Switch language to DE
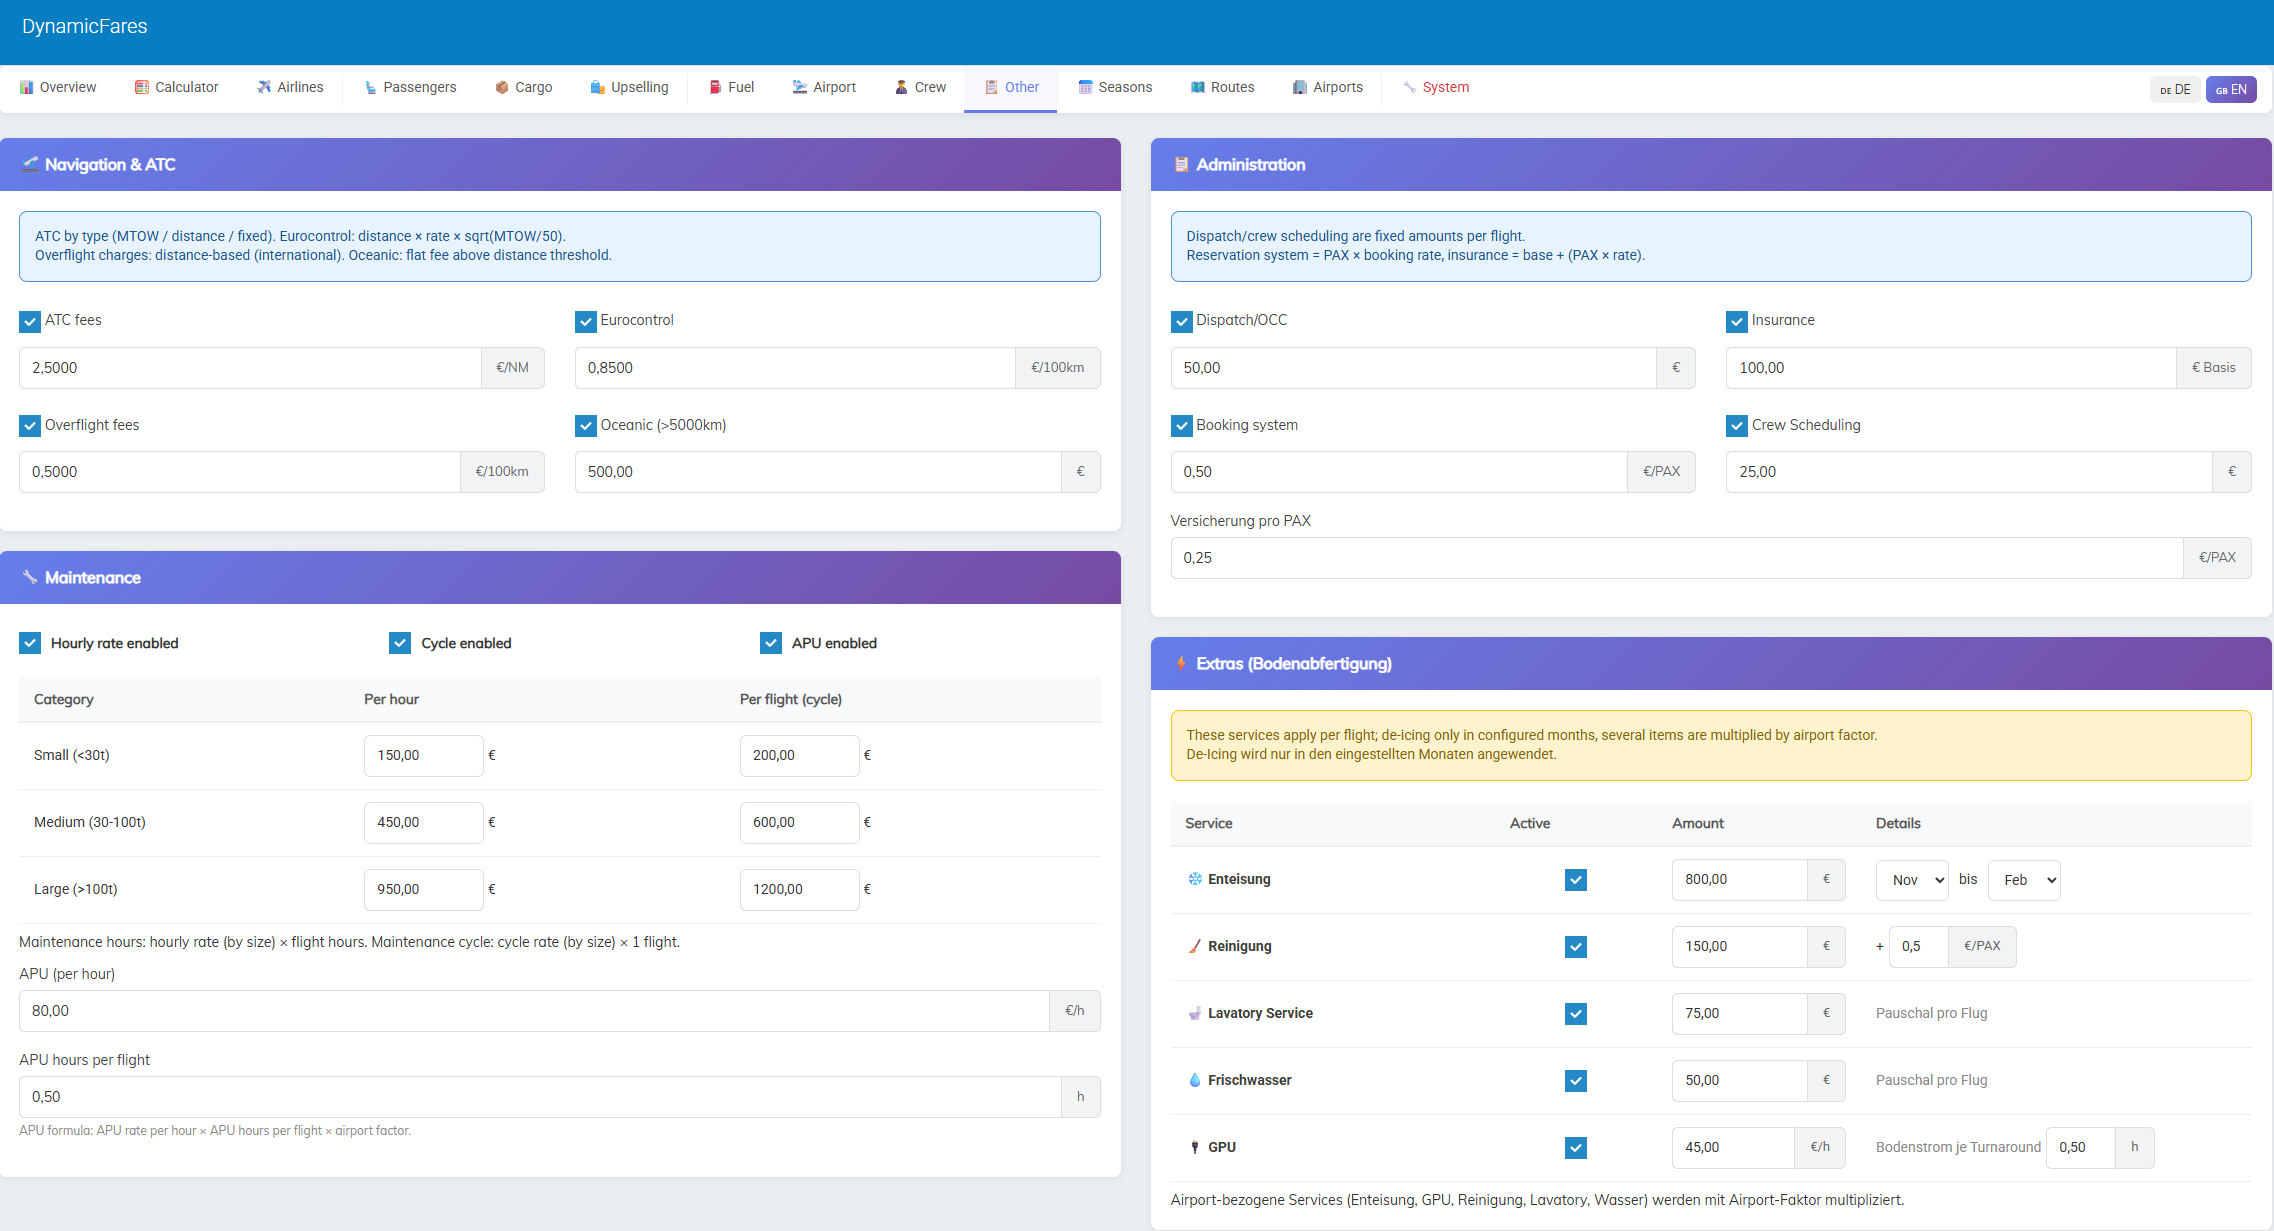Image resolution: width=2274 pixels, height=1231 pixels. [x=2174, y=89]
